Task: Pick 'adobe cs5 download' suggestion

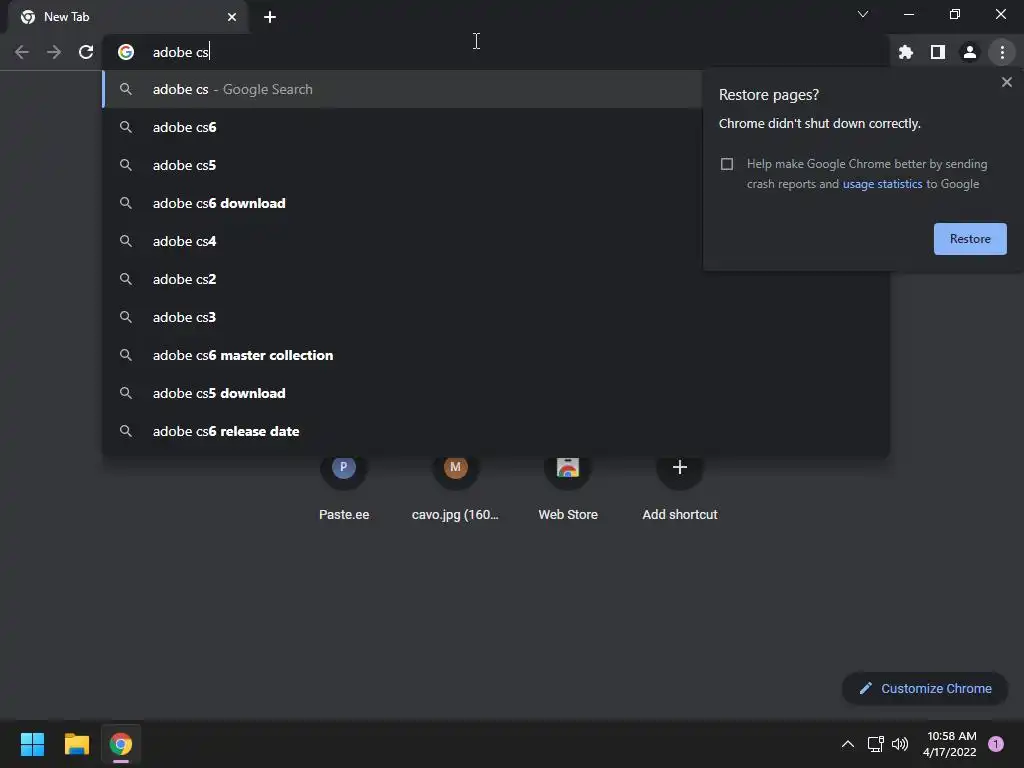Action: [496, 393]
